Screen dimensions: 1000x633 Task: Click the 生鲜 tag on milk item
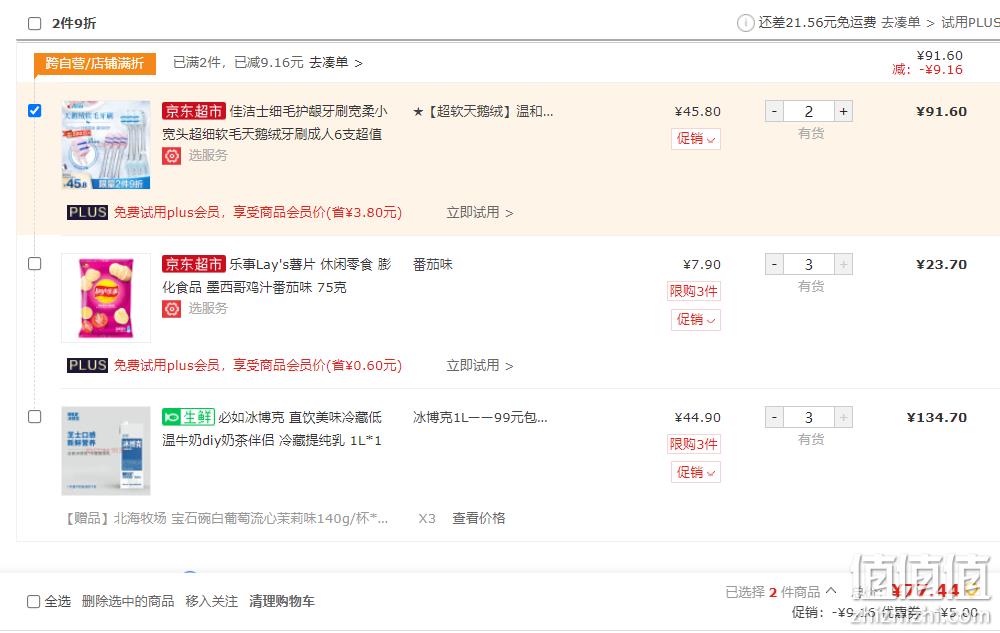(188, 417)
